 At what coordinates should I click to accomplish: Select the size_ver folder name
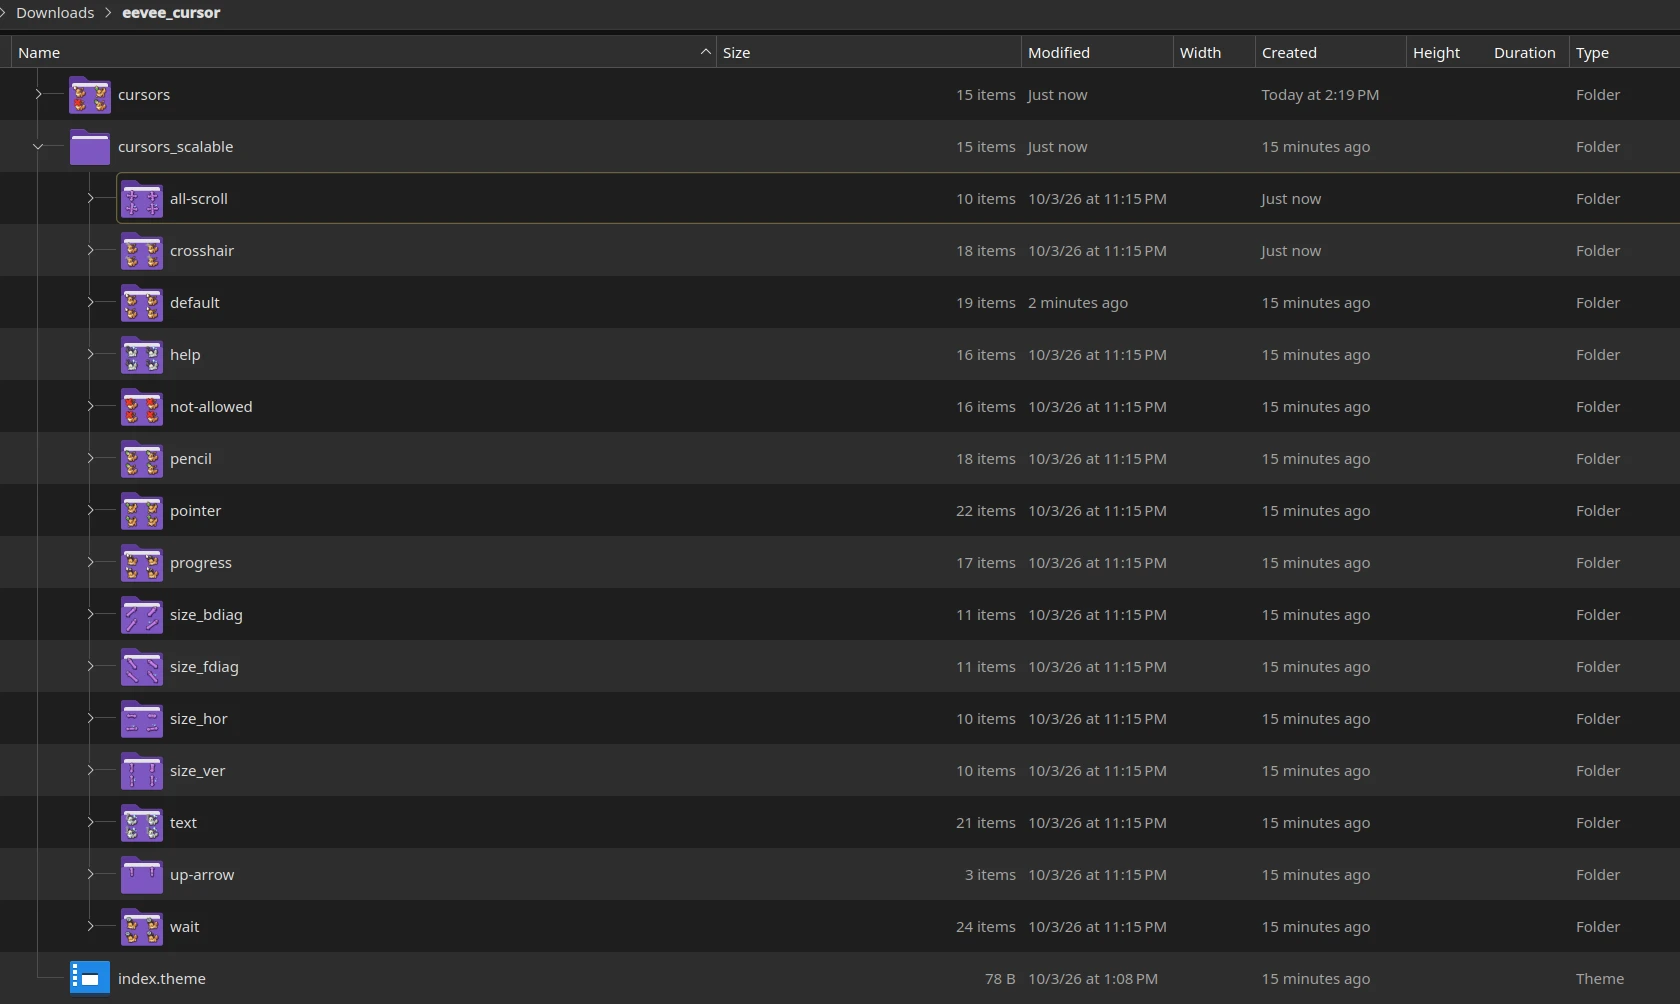point(197,771)
